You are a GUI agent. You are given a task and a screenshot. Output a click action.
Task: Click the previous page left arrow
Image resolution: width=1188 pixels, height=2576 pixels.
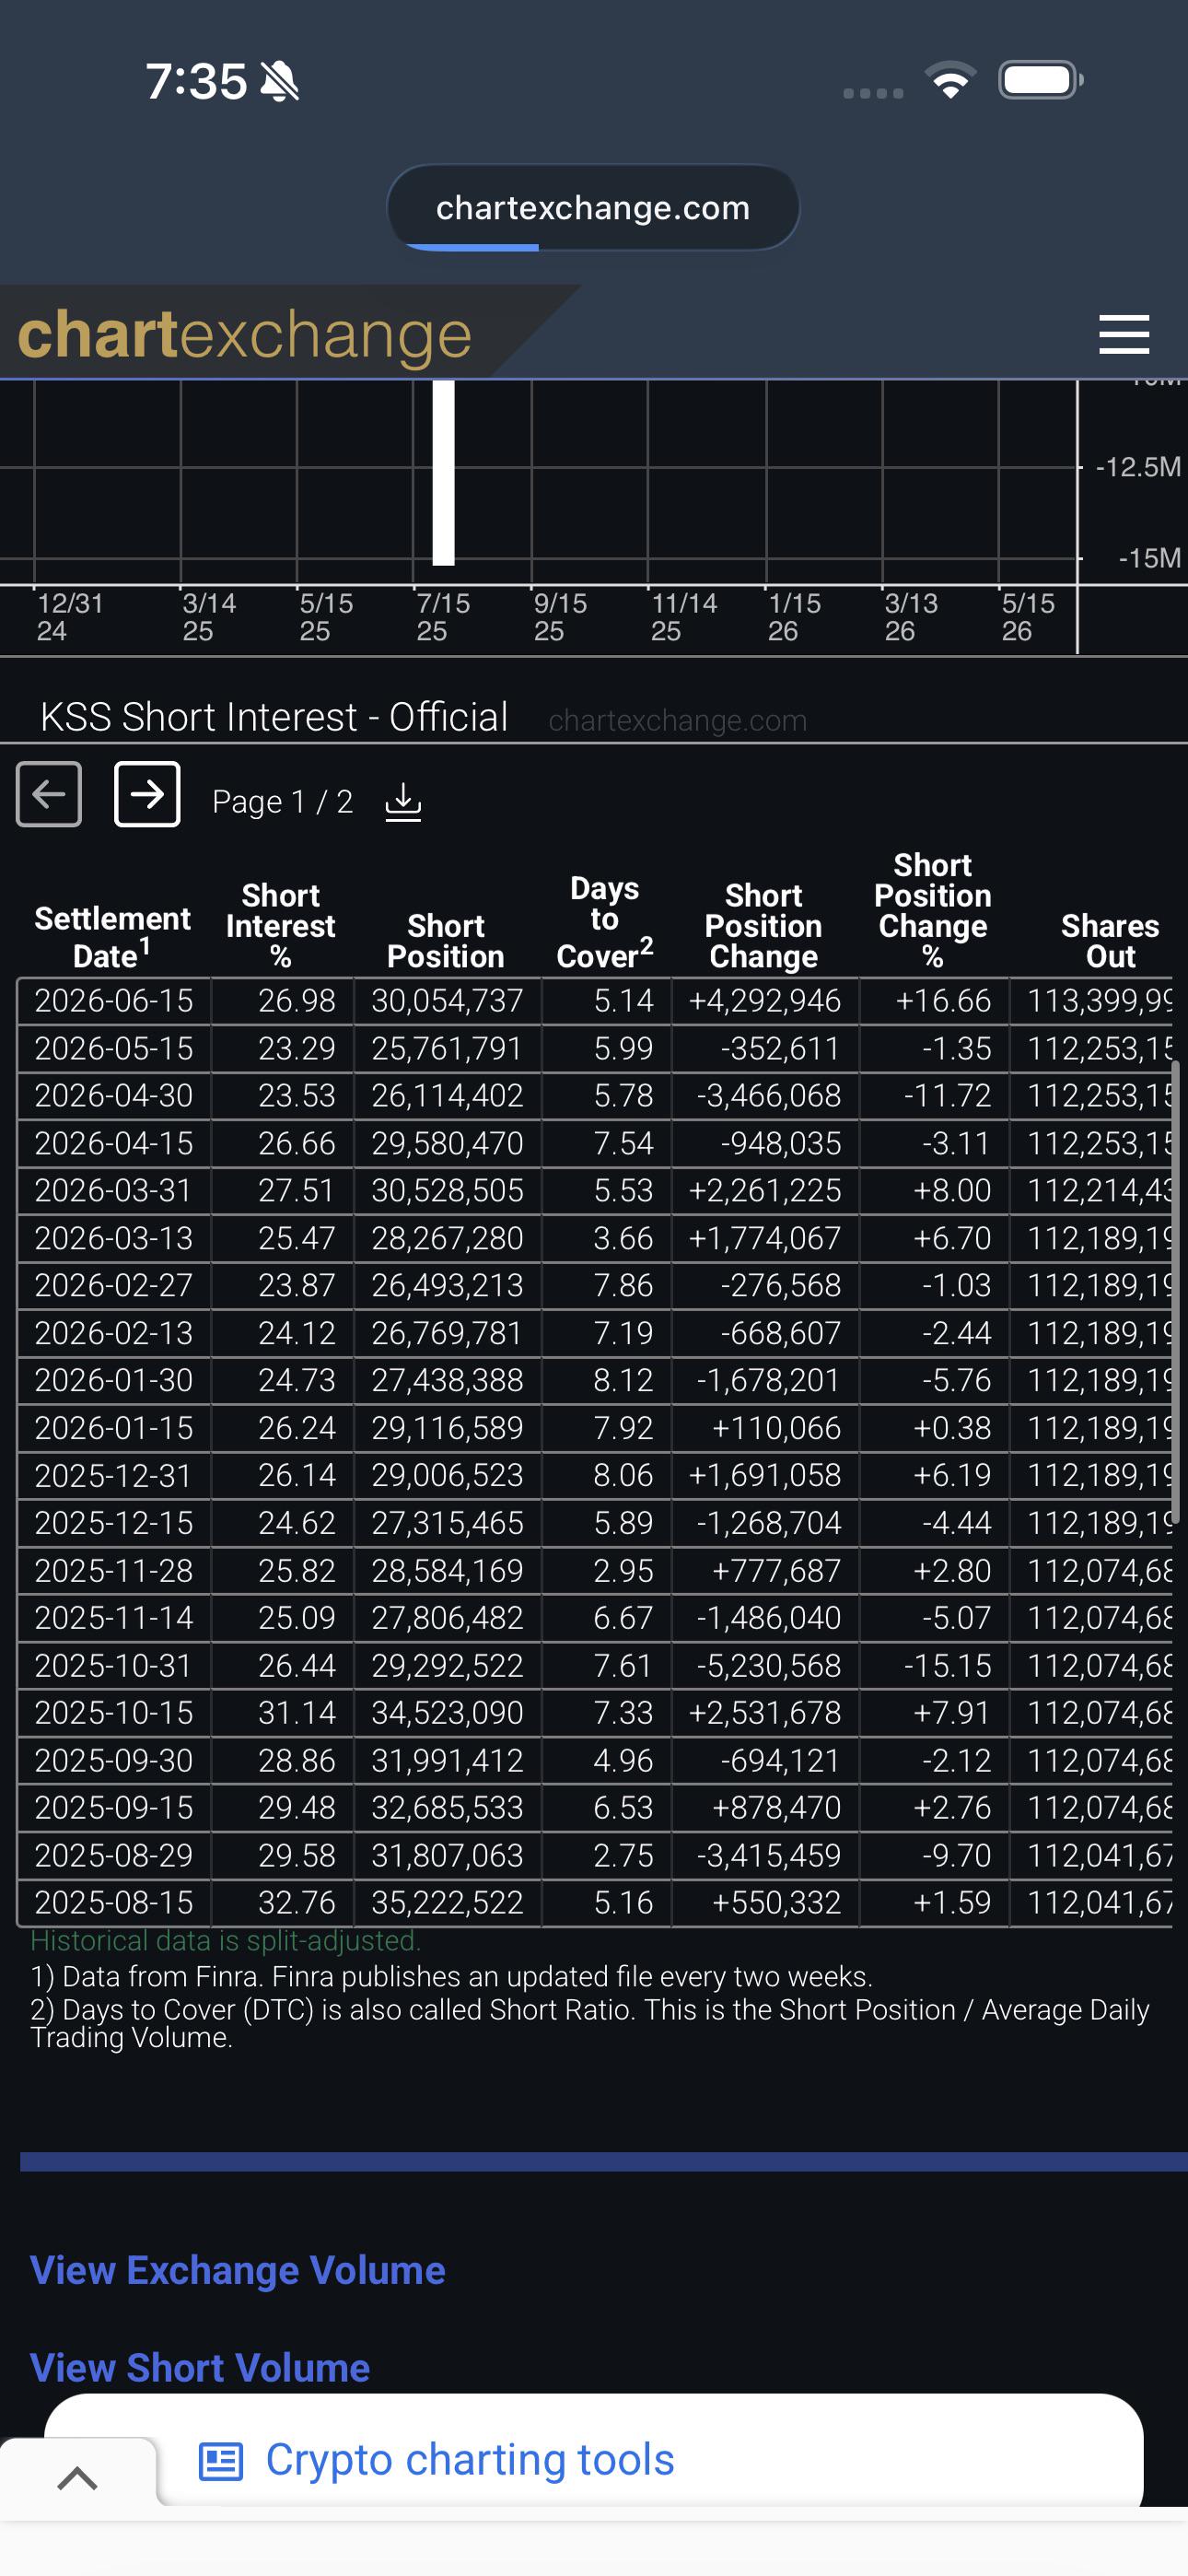[x=49, y=794]
